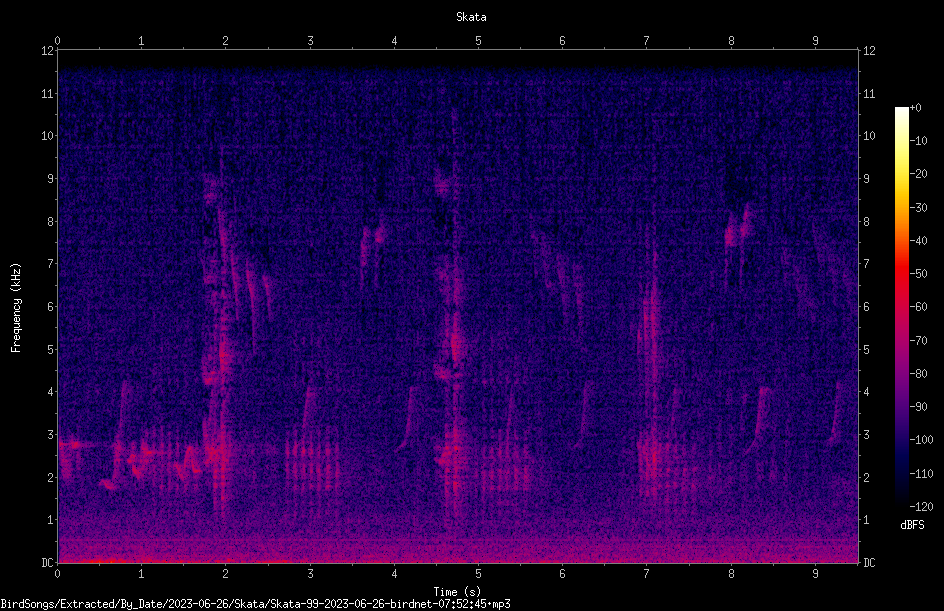Viewport: 944px width, 611px height.
Task: Click the "-30" color scale label
Action: (x=918, y=208)
